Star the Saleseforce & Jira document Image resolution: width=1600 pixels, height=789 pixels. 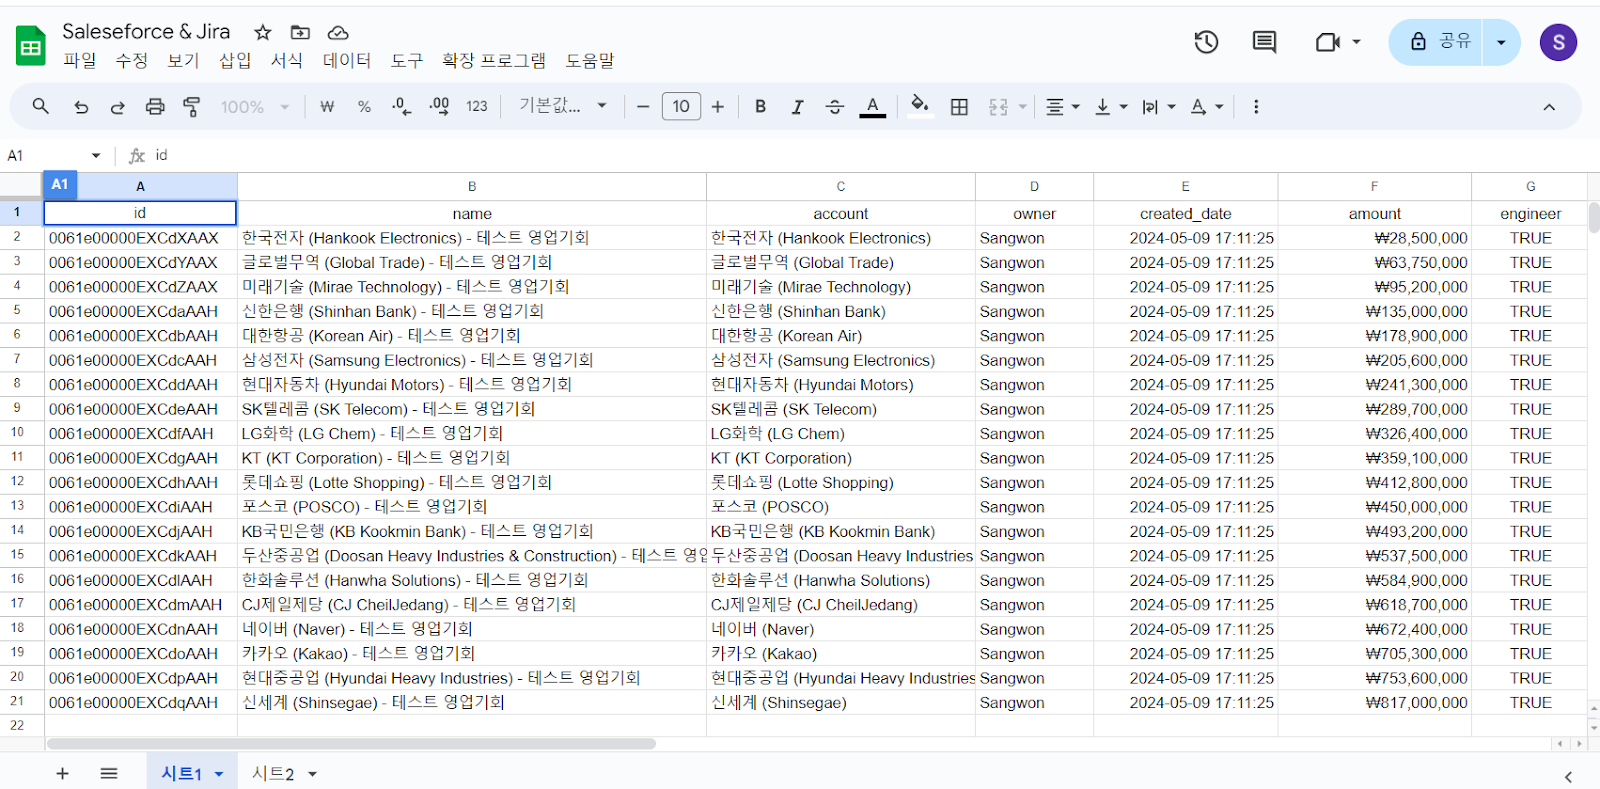(x=263, y=33)
